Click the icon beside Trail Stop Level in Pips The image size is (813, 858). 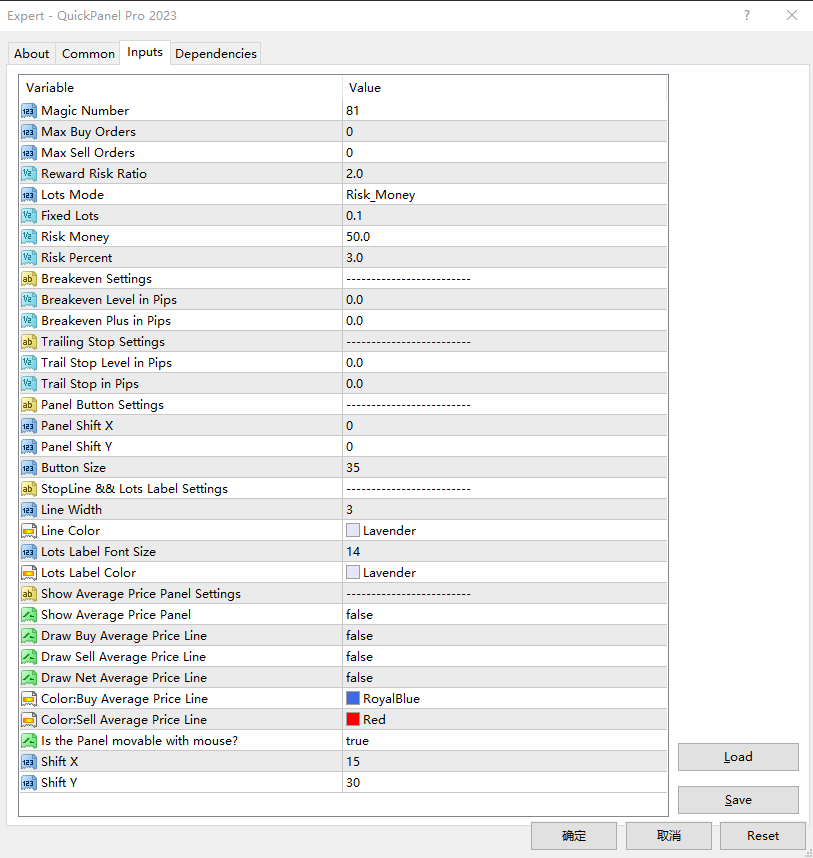click(x=29, y=363)
